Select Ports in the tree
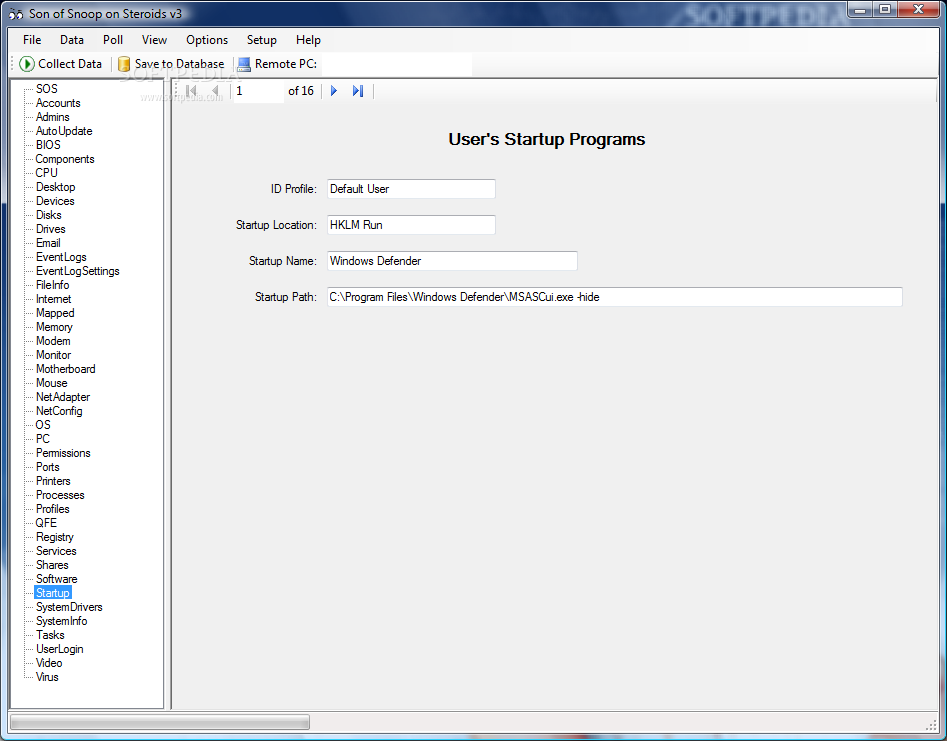The image size is (947, 741). 48,467
